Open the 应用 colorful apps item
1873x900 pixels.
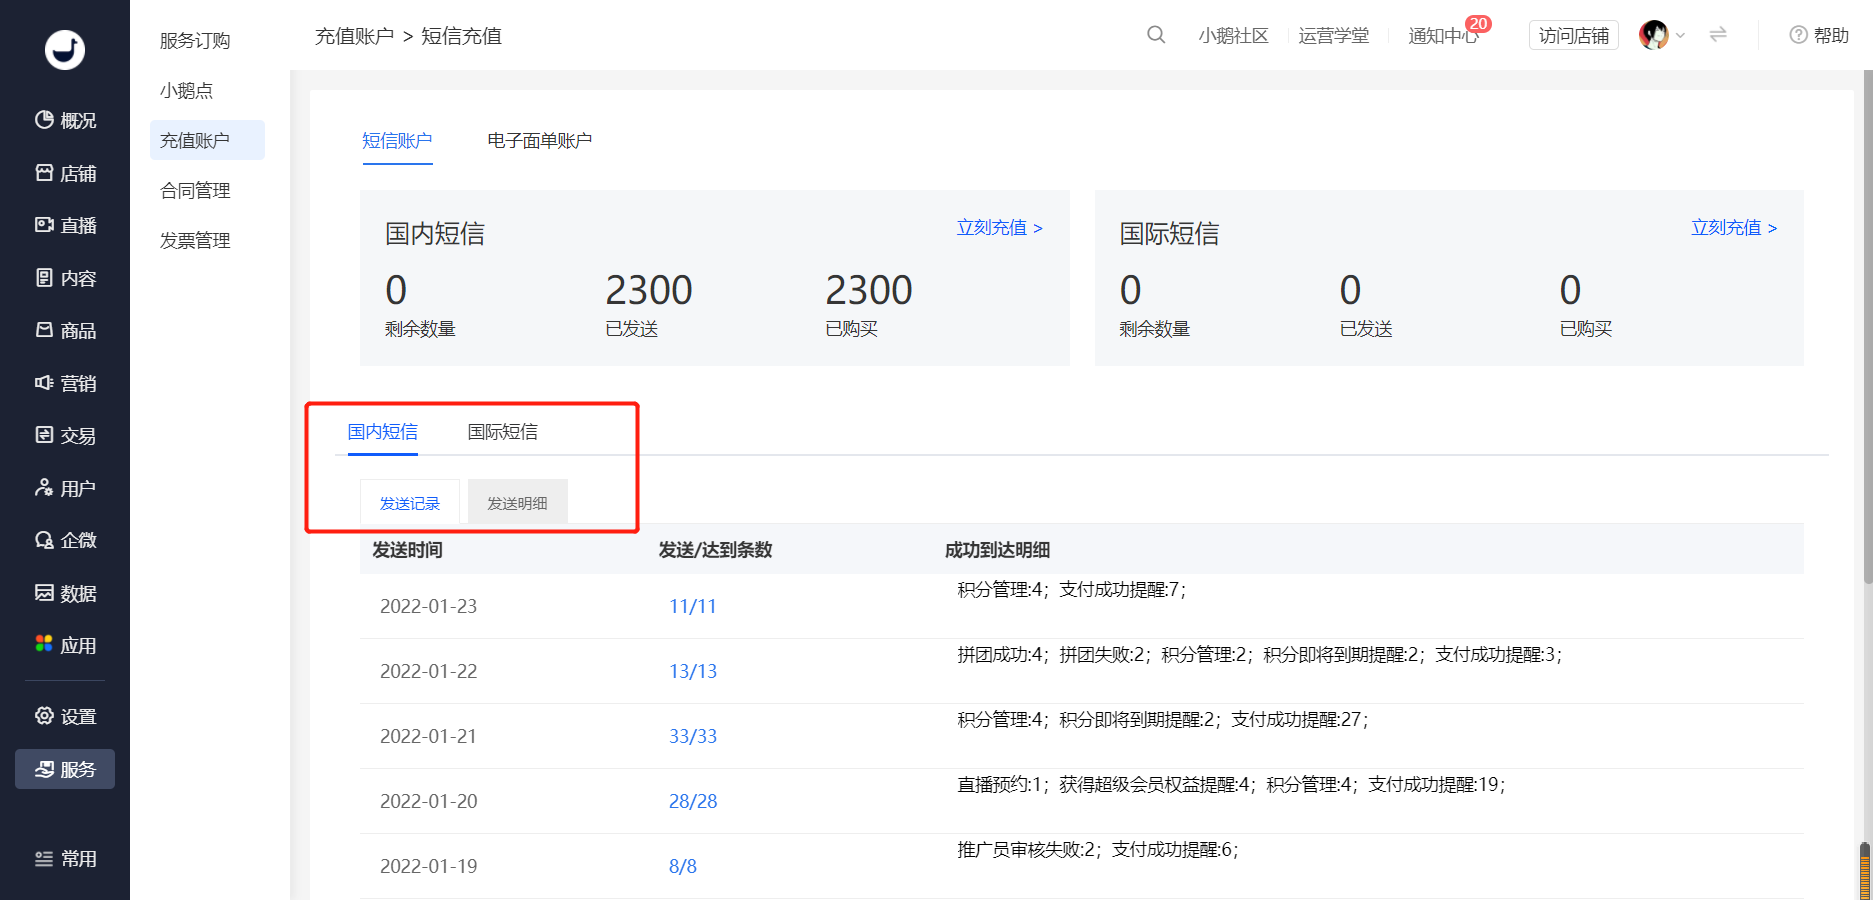pos(66,645)
